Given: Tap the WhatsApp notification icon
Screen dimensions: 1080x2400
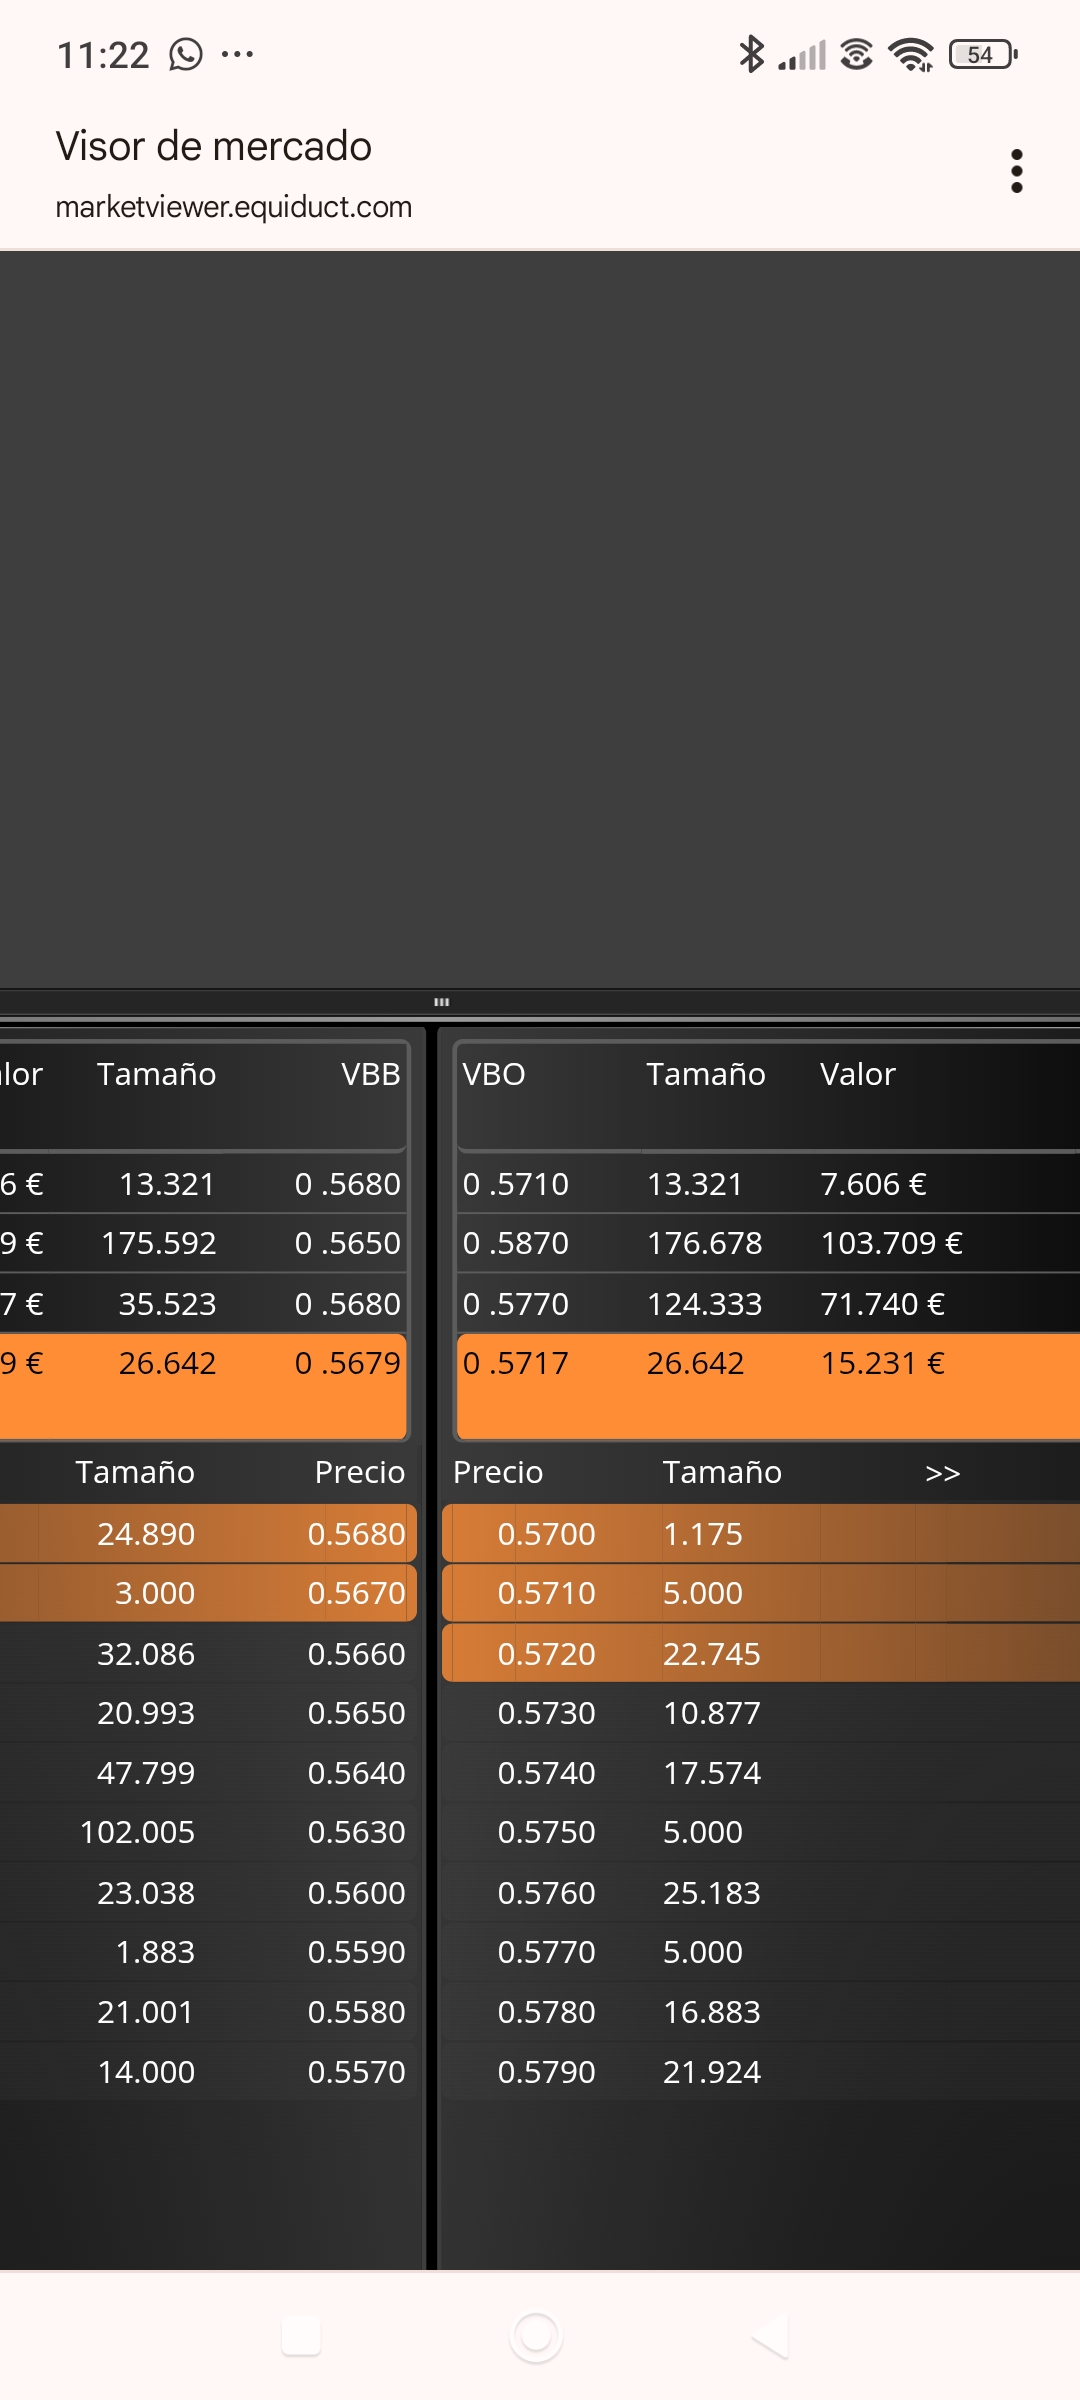Looking at the screenshot, I should point(186,54).
